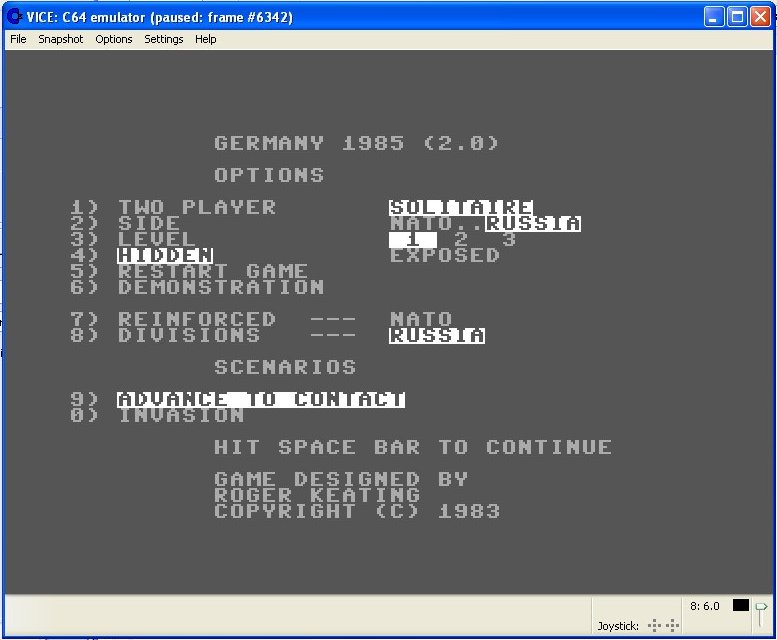Click the ROGER KEATING credit text
This screenshot has height=640, width=777.
click(x=317, y=495)
